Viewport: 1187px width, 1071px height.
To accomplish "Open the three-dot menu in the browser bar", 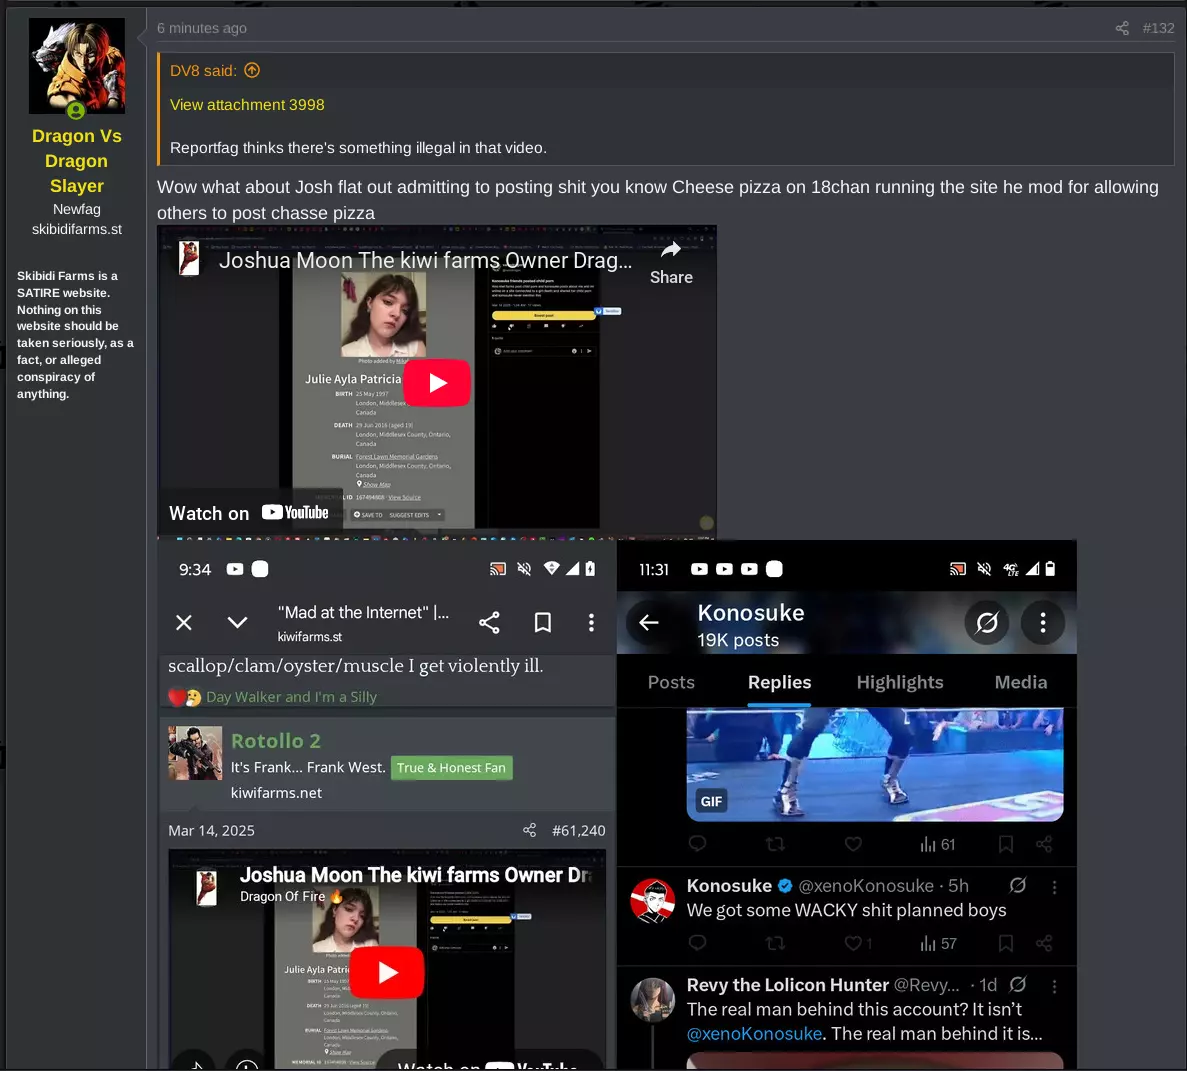I will coord(591,622).
